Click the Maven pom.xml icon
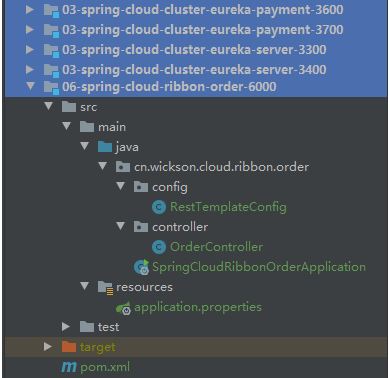 tap(69, 367)
